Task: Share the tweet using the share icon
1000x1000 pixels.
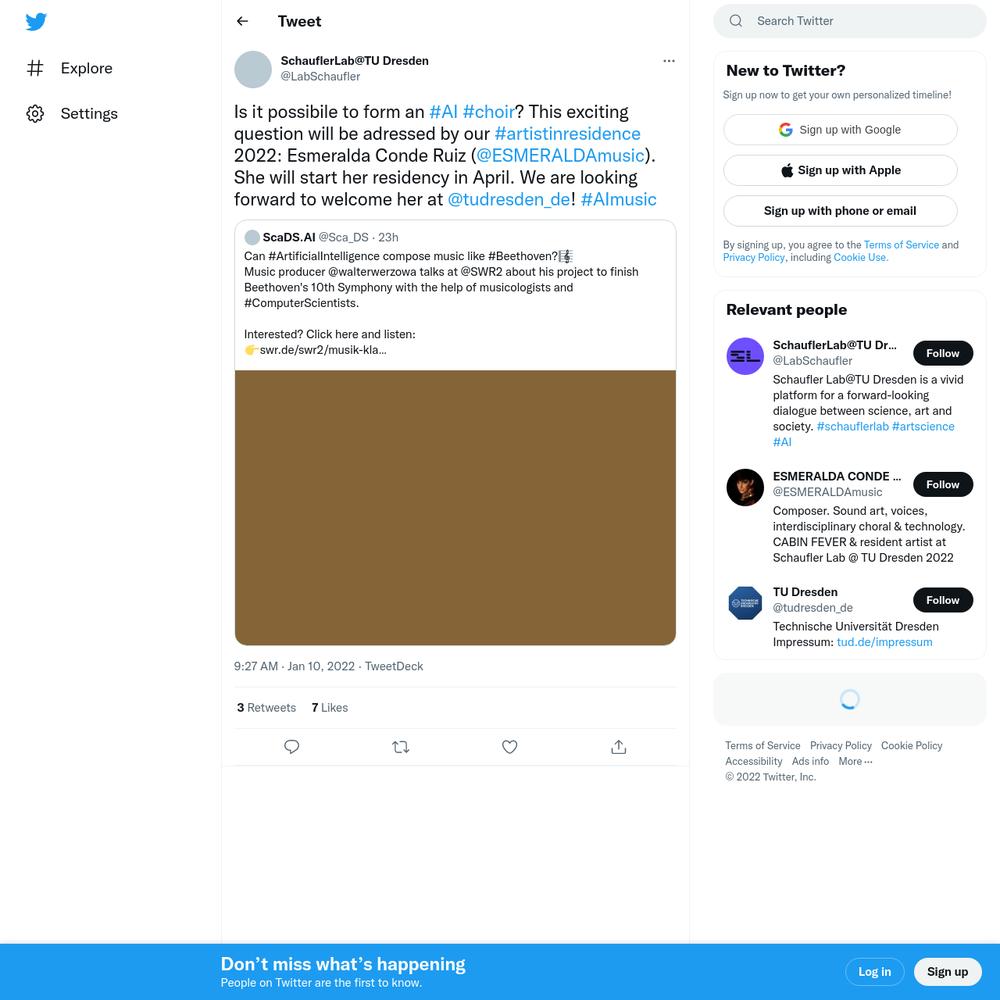Action: (x=619, y=747)
